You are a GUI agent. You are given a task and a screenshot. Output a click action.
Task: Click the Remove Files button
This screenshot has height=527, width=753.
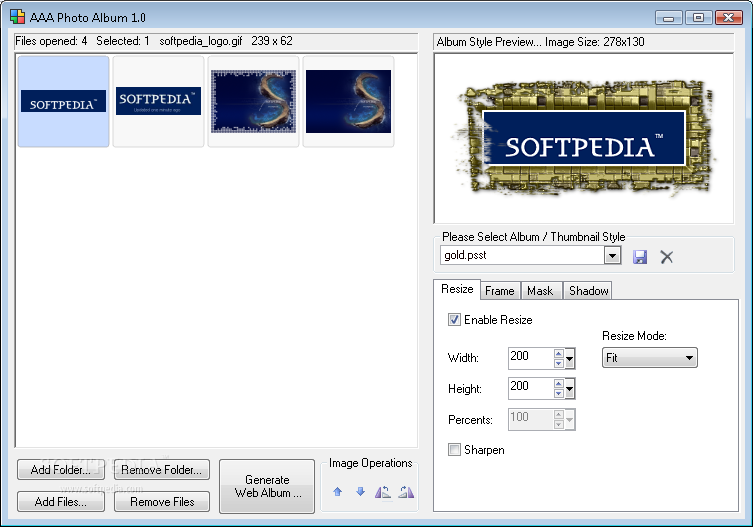click(x=161, y=501)
